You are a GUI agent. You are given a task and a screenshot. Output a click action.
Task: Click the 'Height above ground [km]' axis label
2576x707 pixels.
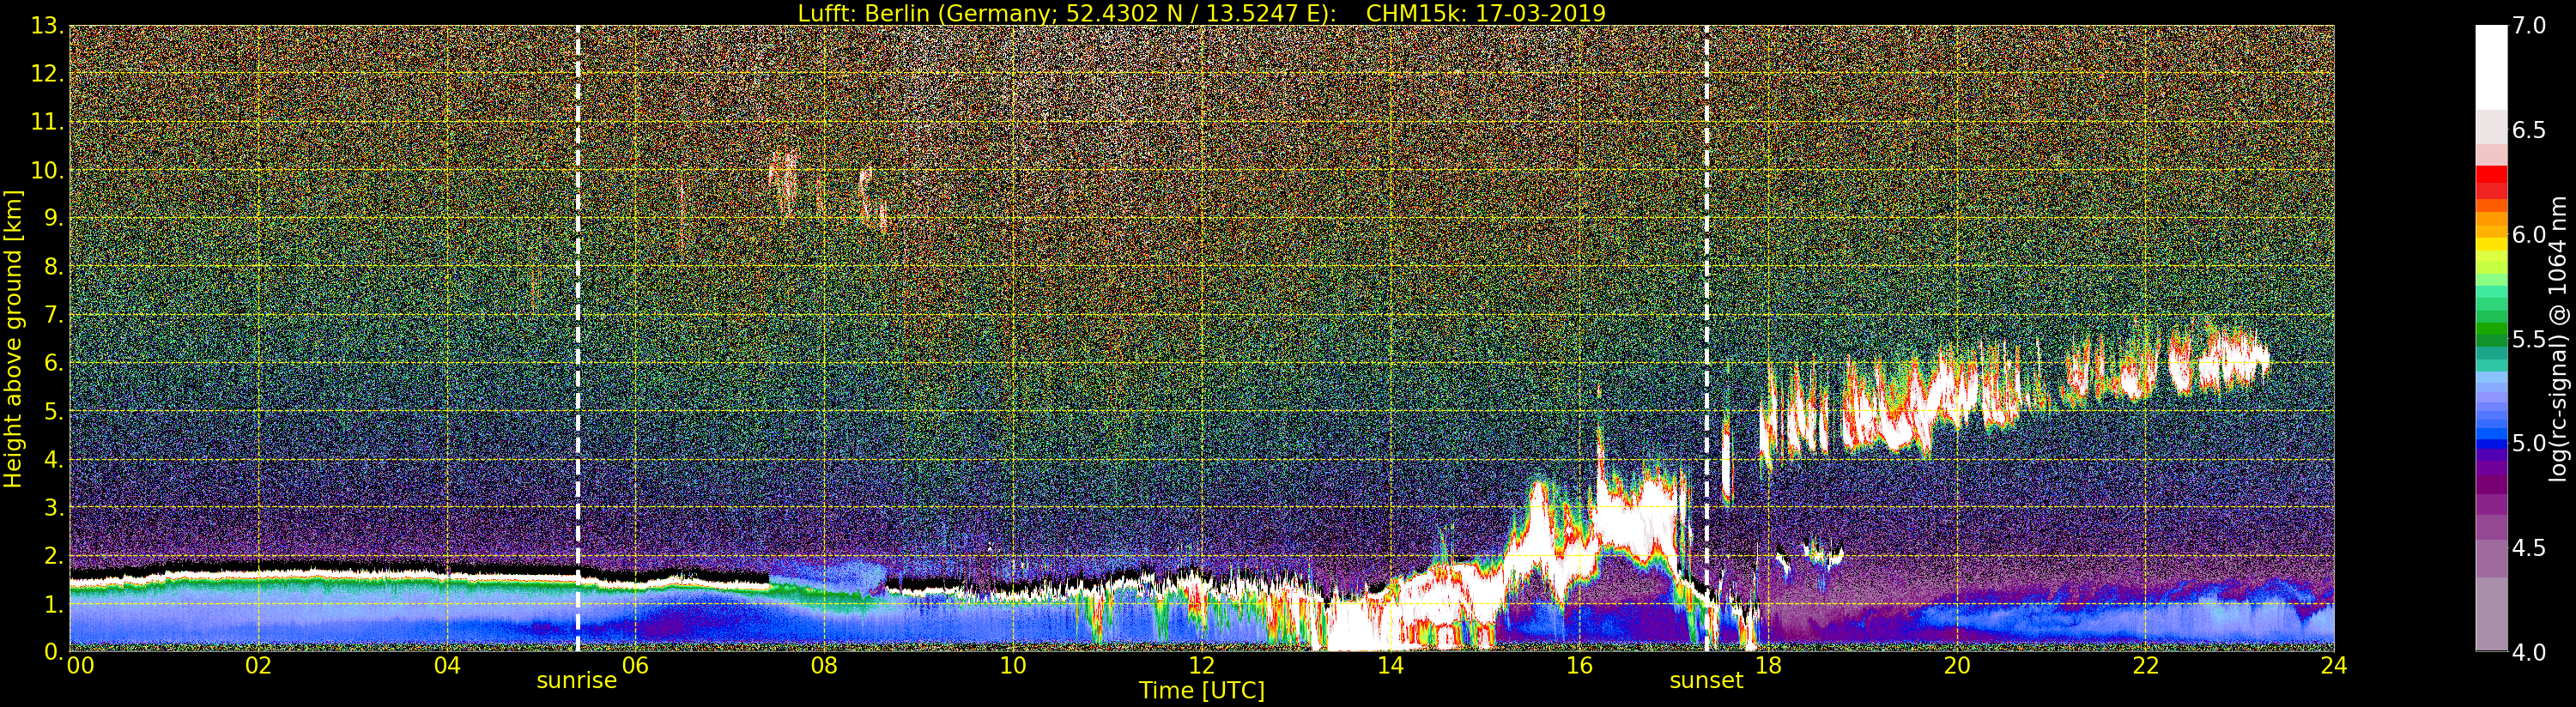pos(13,338)
